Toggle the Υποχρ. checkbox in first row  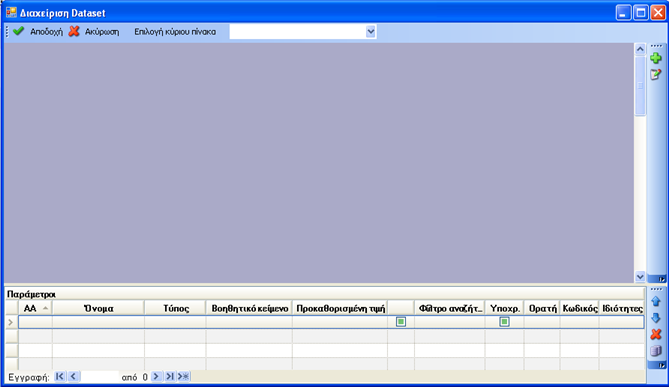point(504,322)
